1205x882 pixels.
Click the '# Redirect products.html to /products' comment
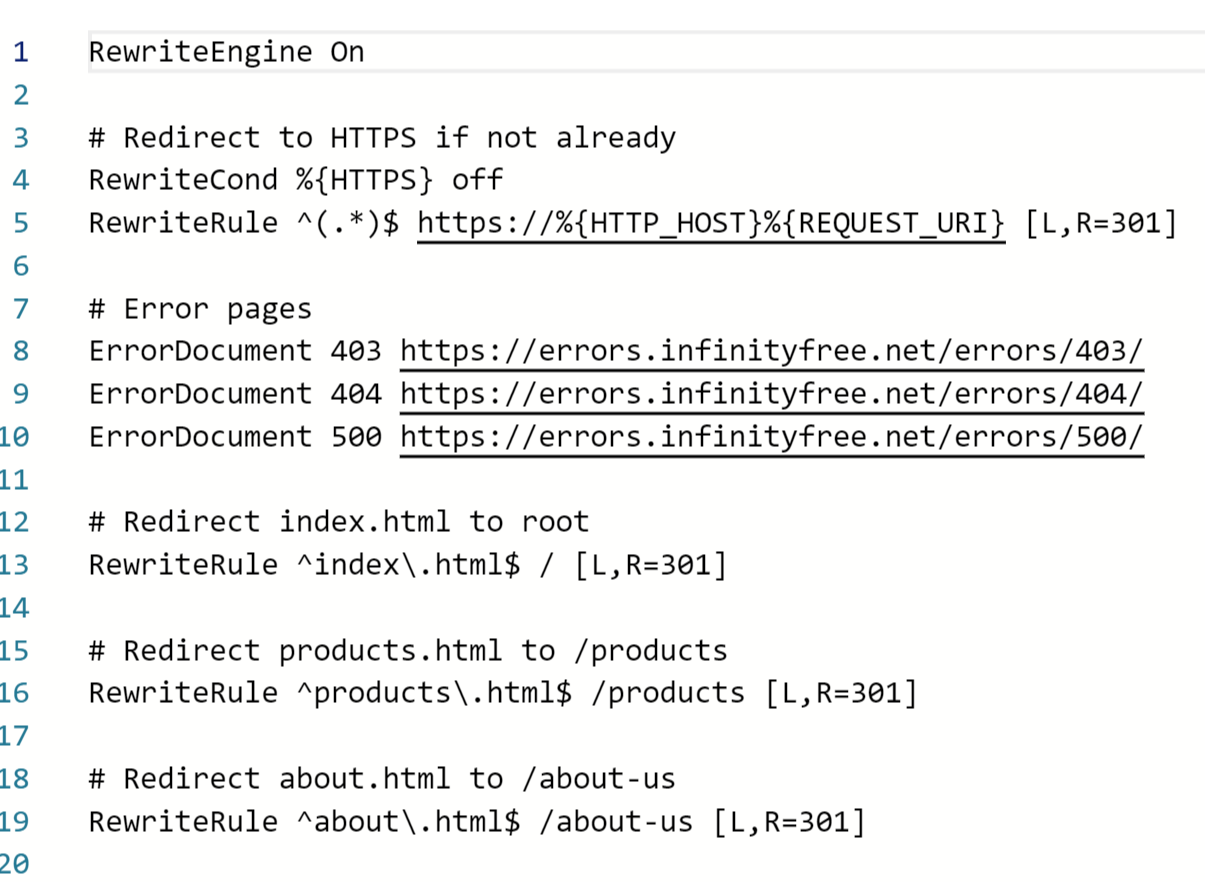(408, 652)
